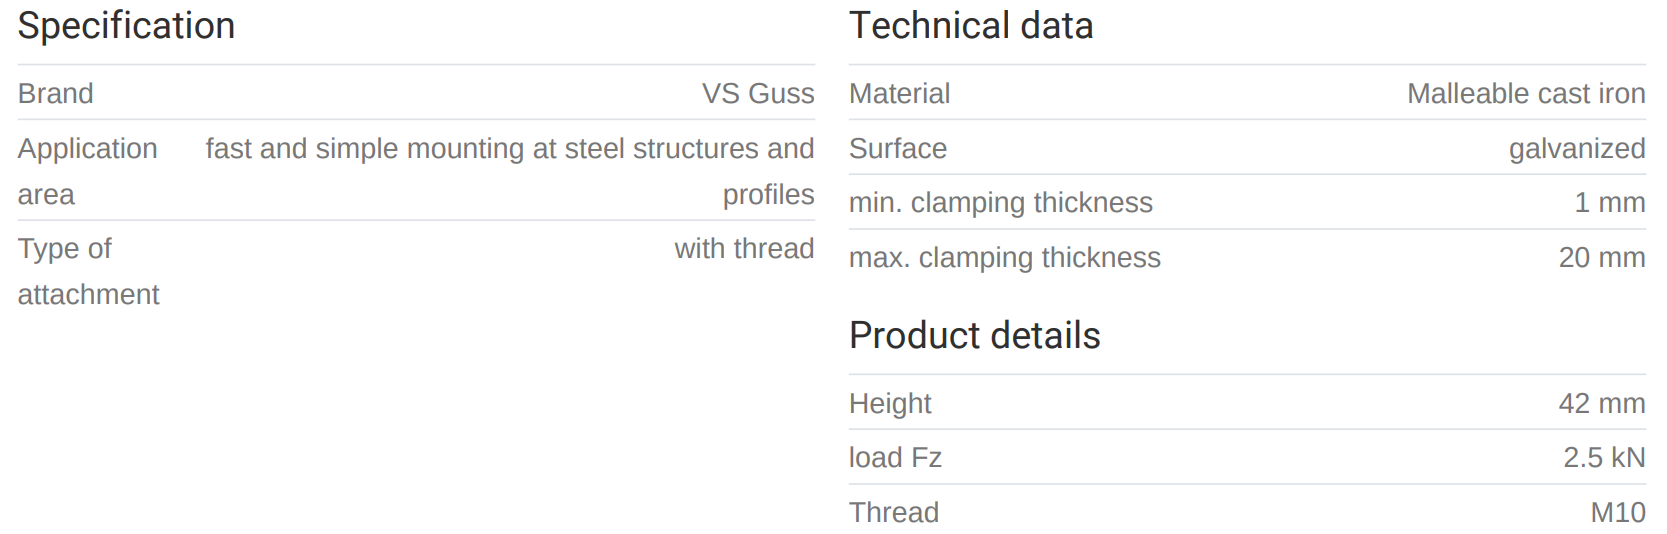Viewport: 1667px width, 534px height.
Task: Click the Specification heading
Action: coord(126,26)
